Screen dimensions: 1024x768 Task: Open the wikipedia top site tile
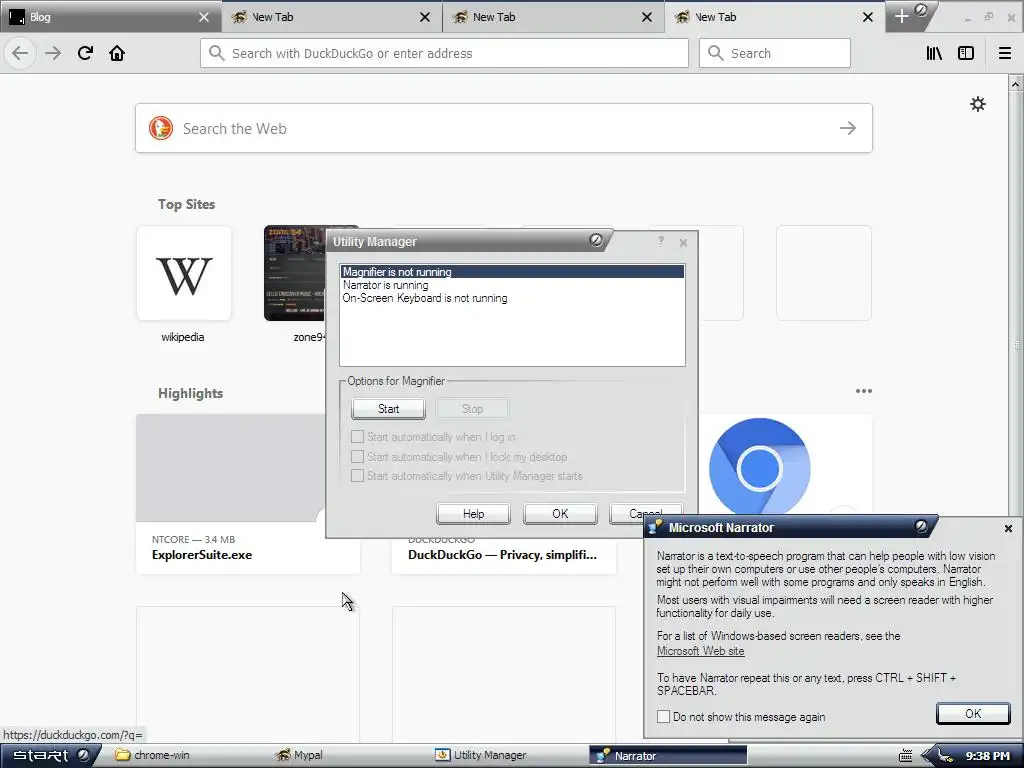[184, 274]
